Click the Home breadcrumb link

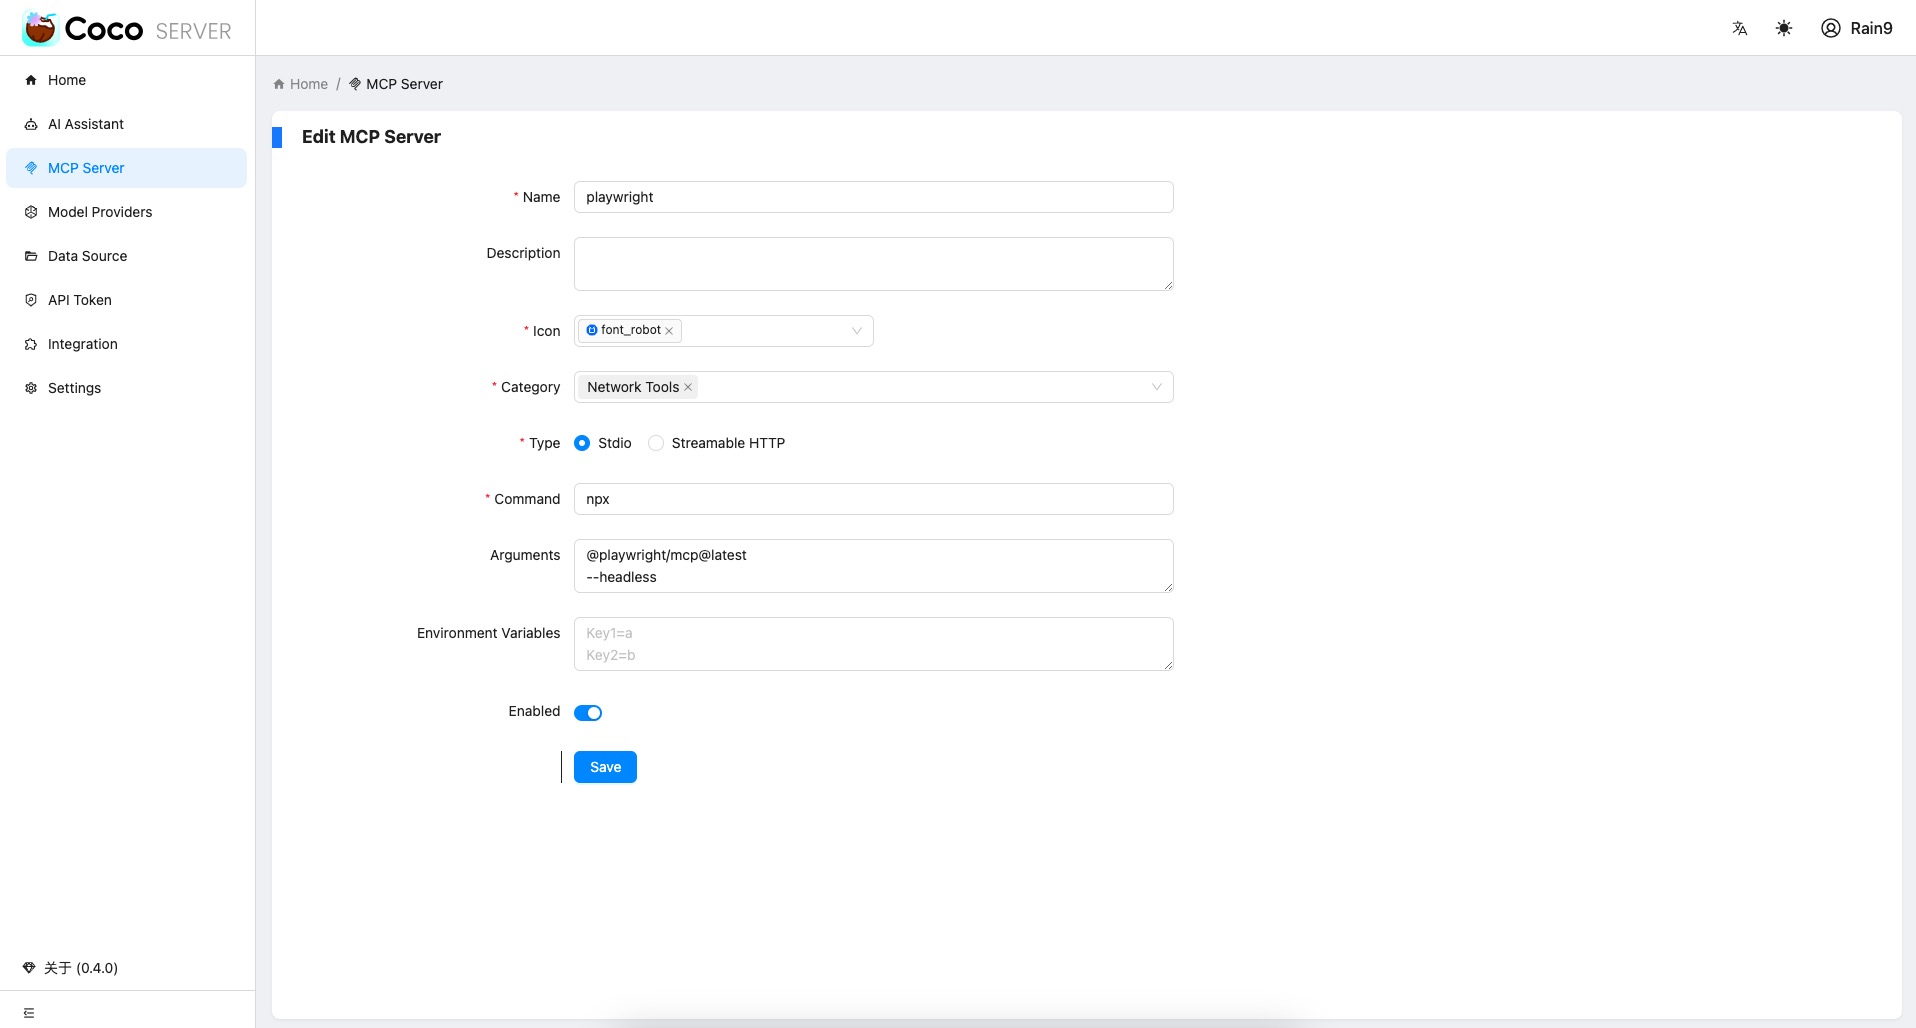point(309,84)
